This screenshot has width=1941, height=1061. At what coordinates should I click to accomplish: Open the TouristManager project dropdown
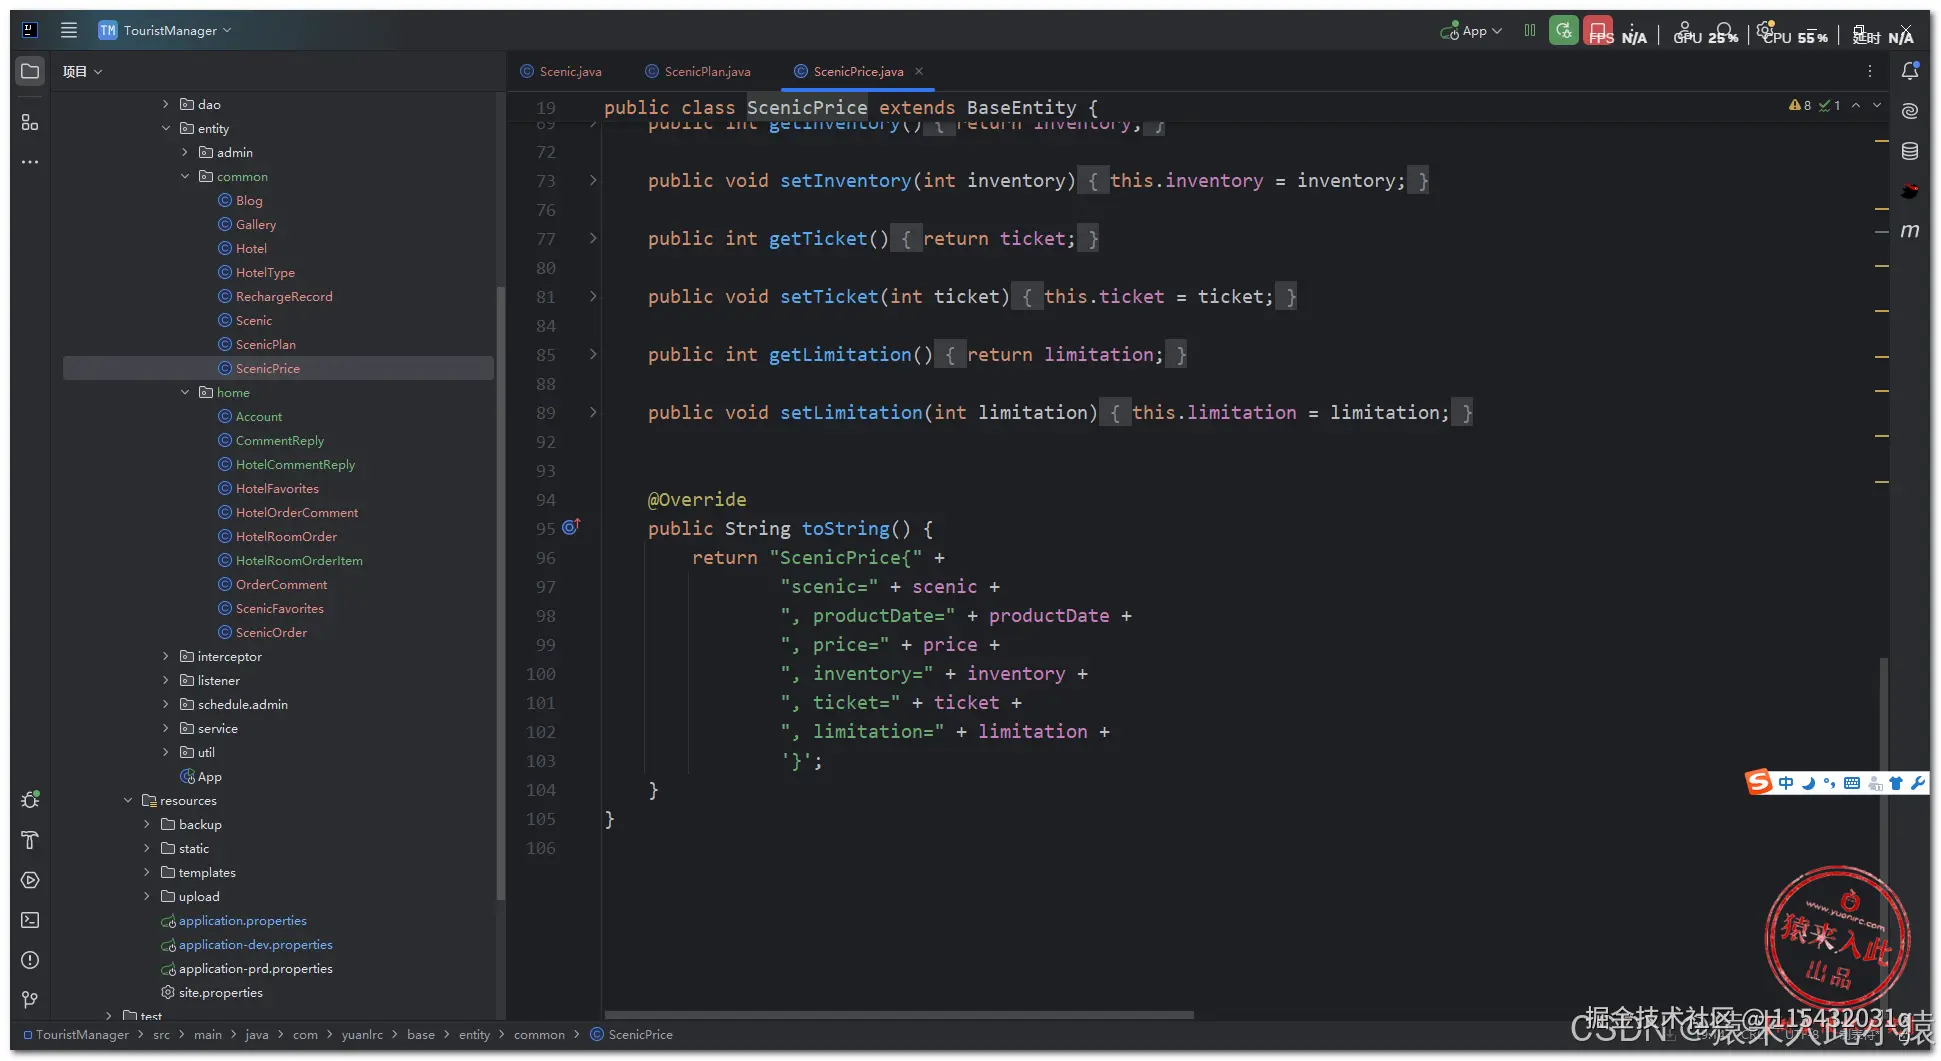point(165,30)
